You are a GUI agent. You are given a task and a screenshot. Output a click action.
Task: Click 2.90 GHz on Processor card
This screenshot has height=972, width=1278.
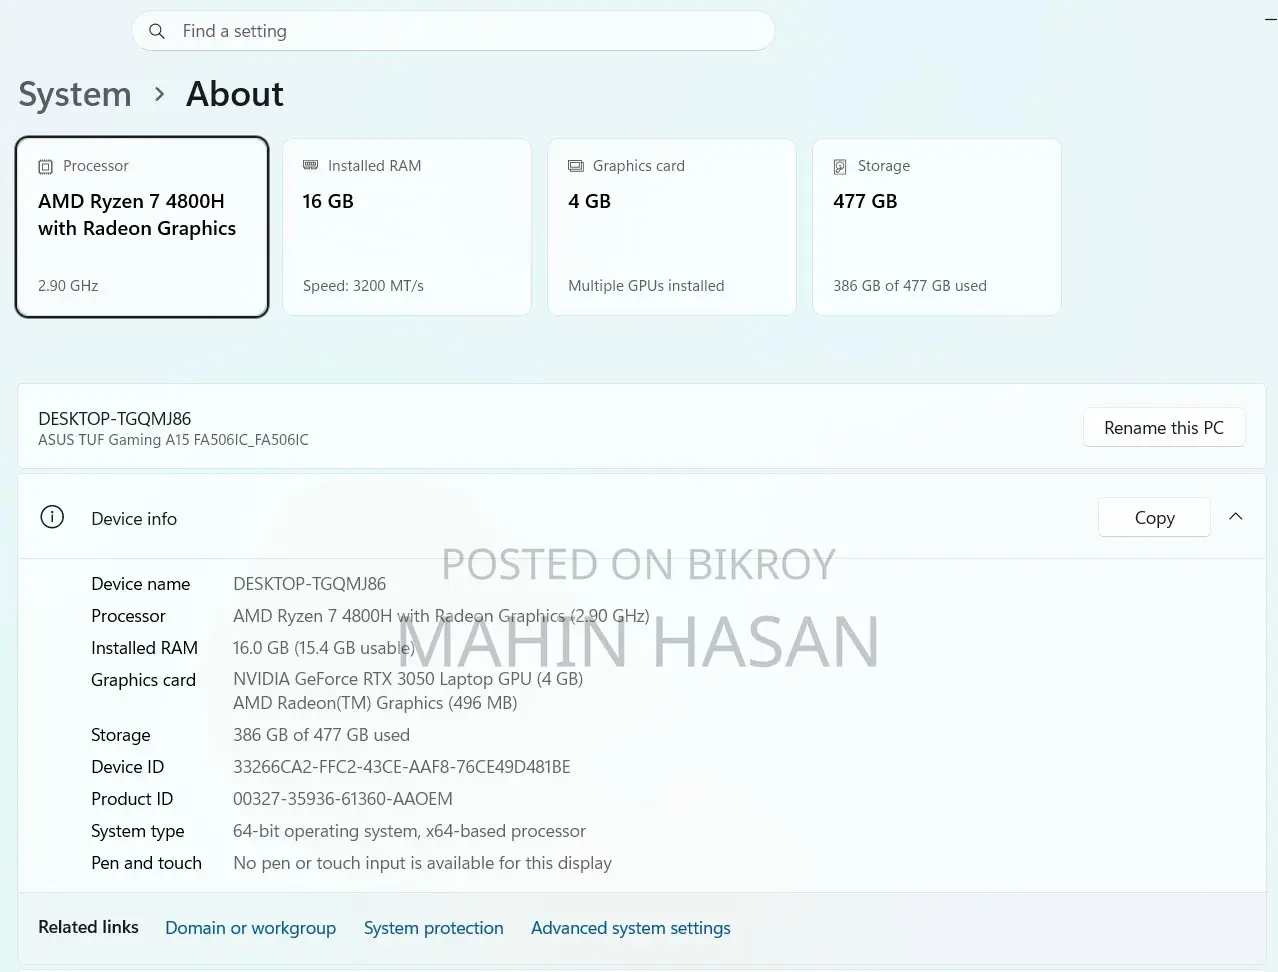[68, 286]
